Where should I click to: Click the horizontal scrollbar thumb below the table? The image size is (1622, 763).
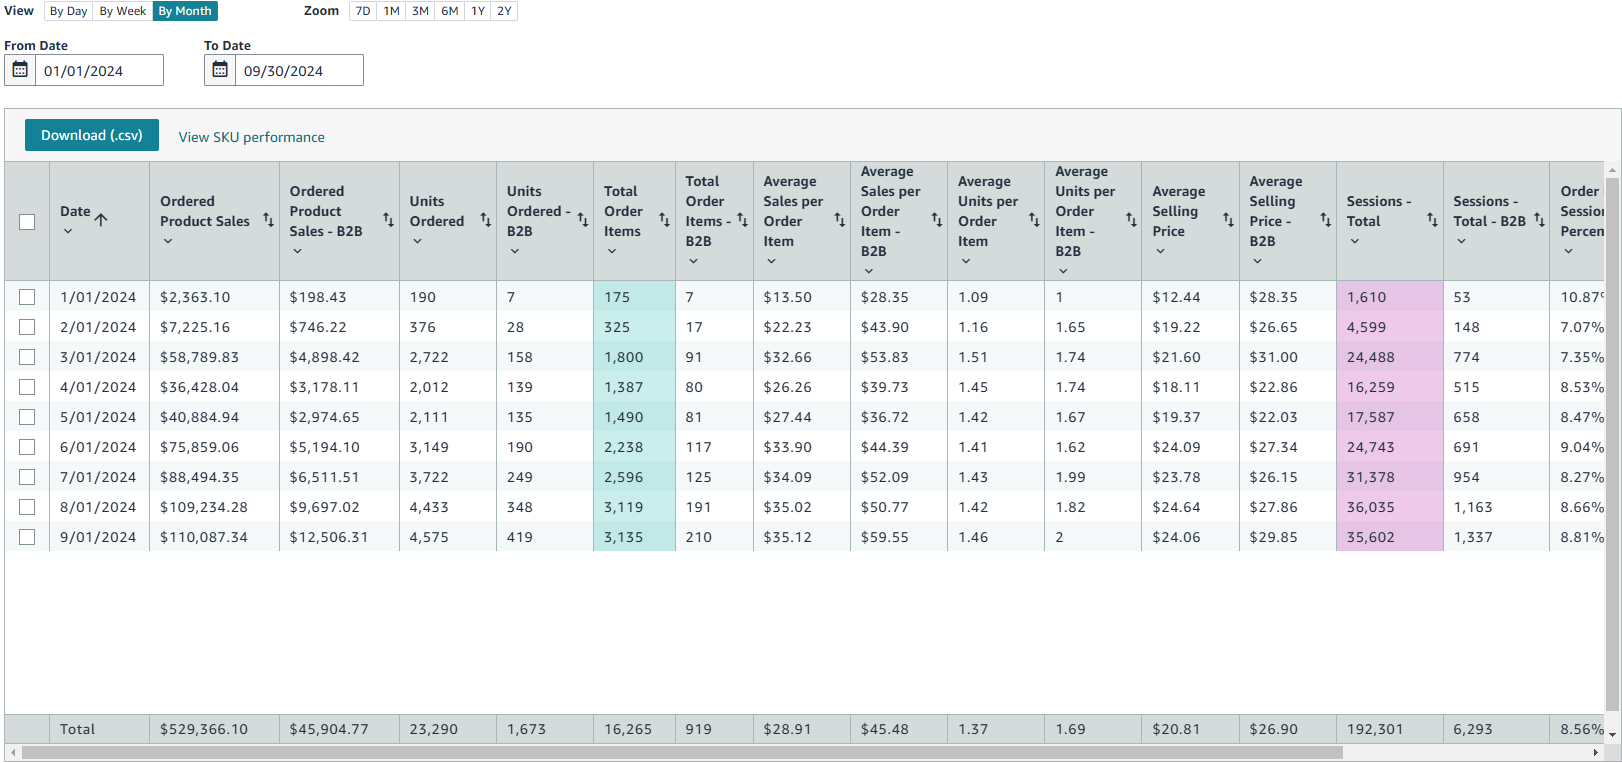click(x=682, y=753)
